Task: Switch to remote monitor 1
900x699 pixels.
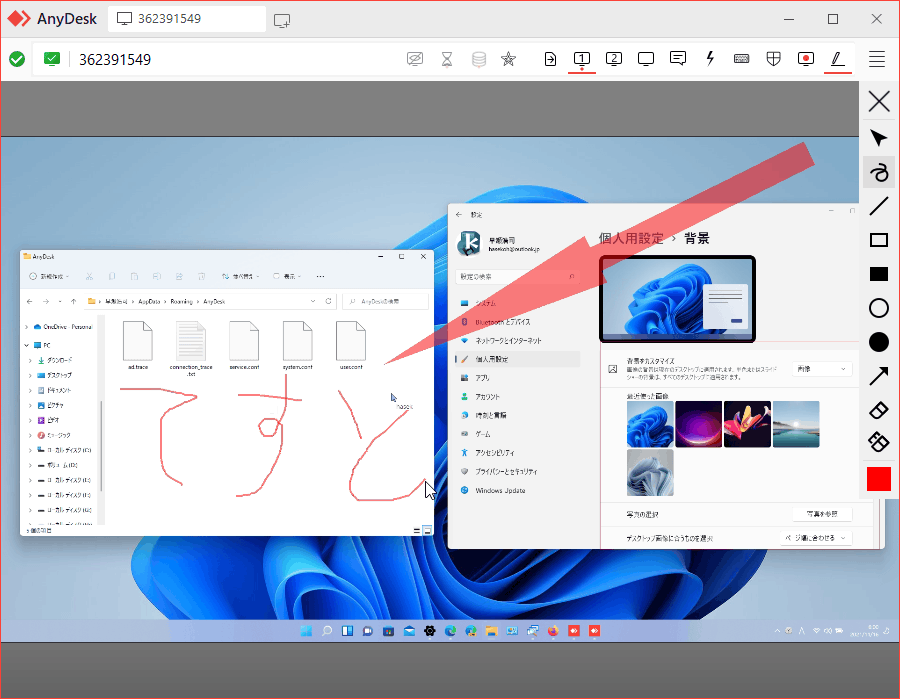Action: [x=581, y=59]
